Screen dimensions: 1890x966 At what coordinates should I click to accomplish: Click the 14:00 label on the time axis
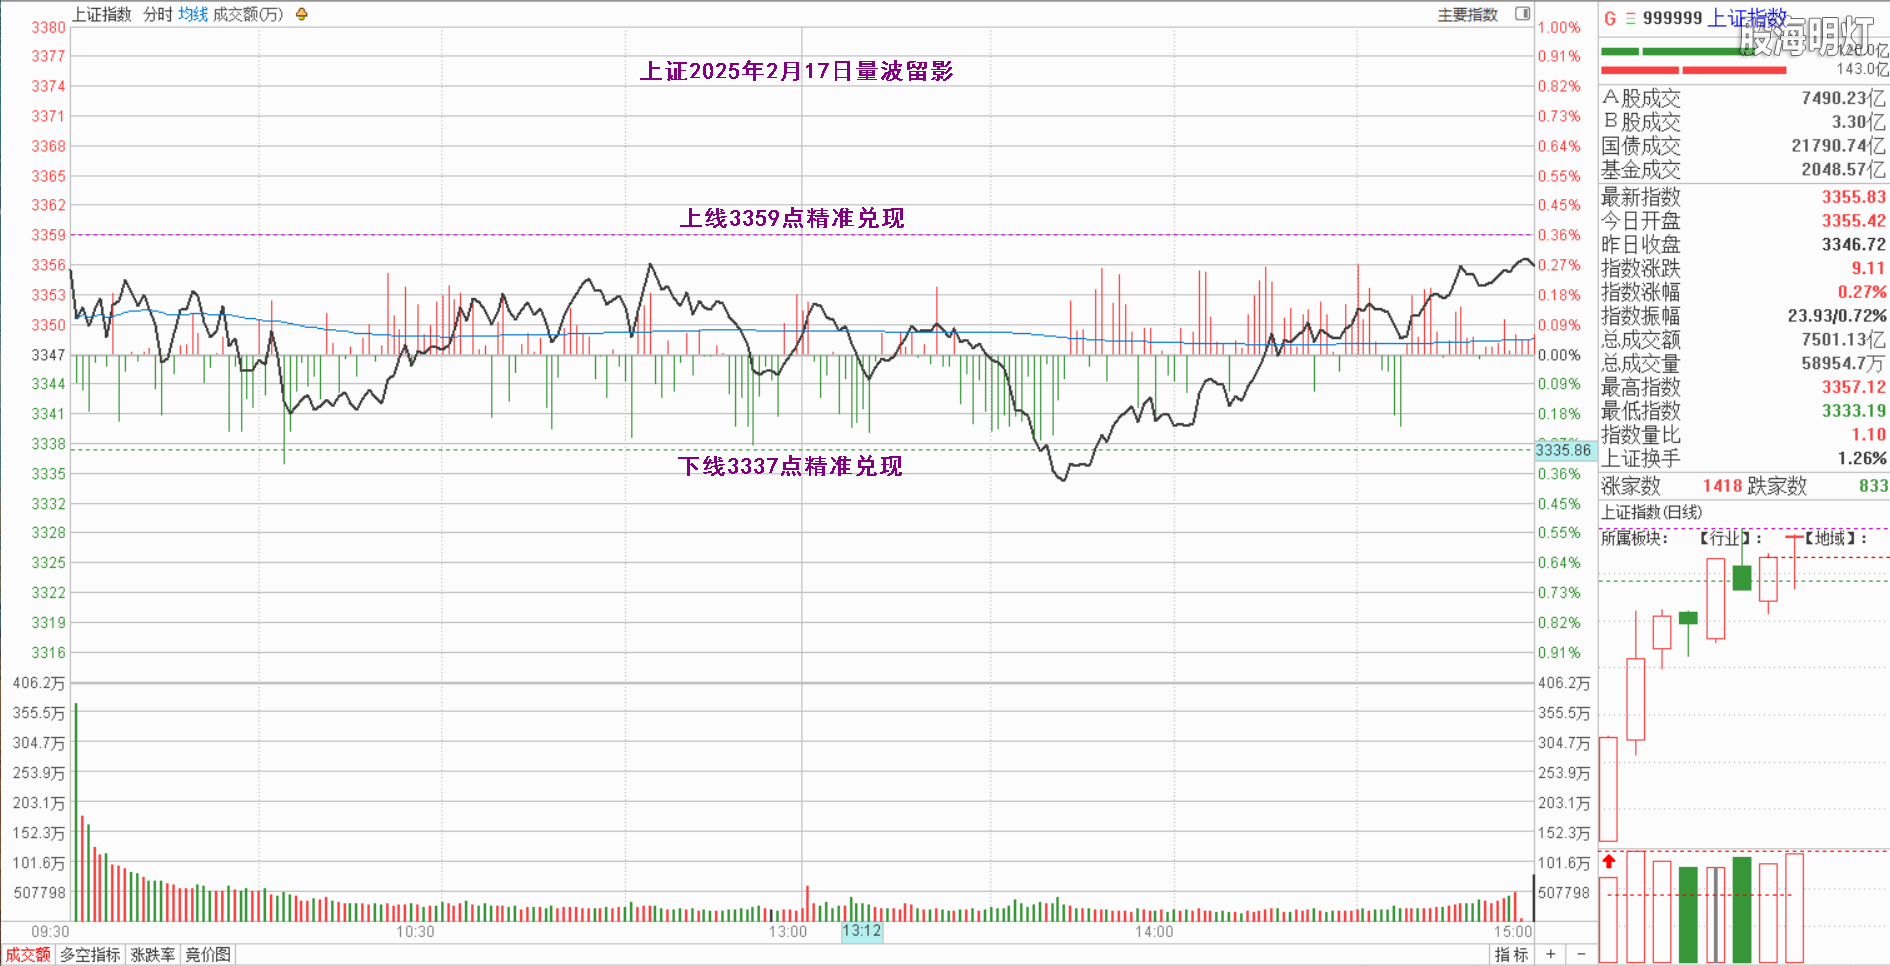click(x=1154, y=931)
